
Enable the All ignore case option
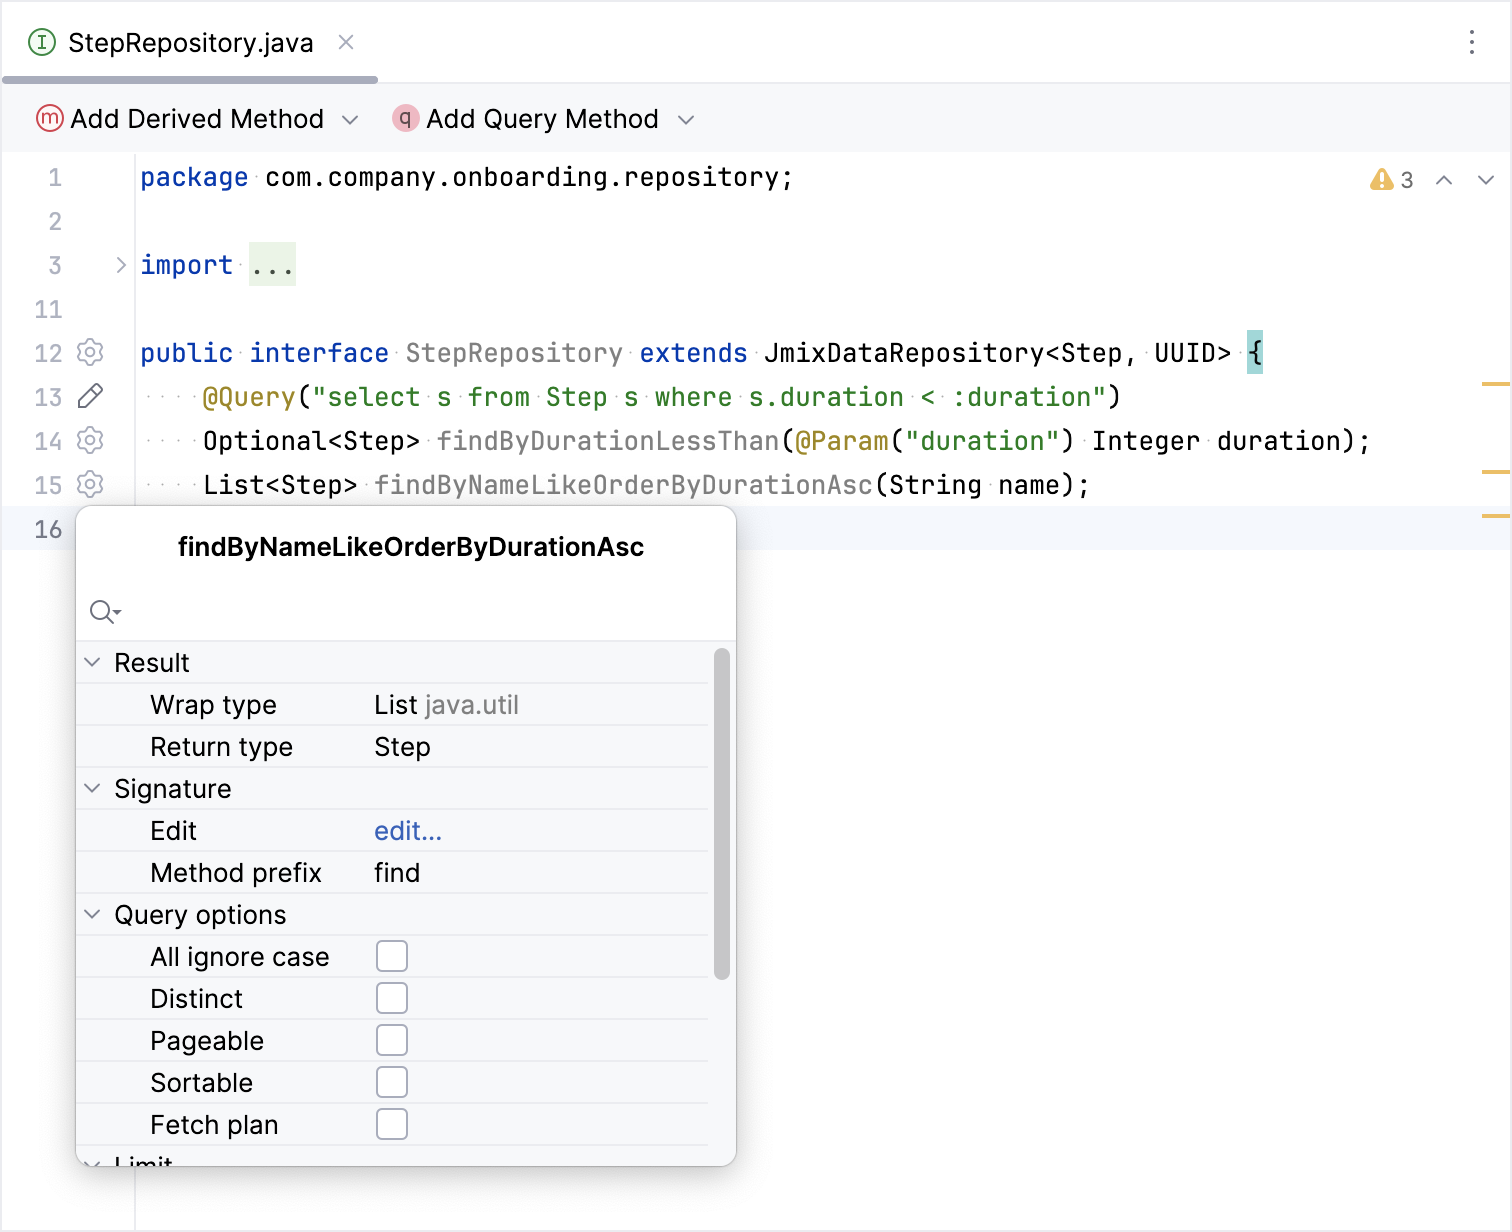pos(392,955)
